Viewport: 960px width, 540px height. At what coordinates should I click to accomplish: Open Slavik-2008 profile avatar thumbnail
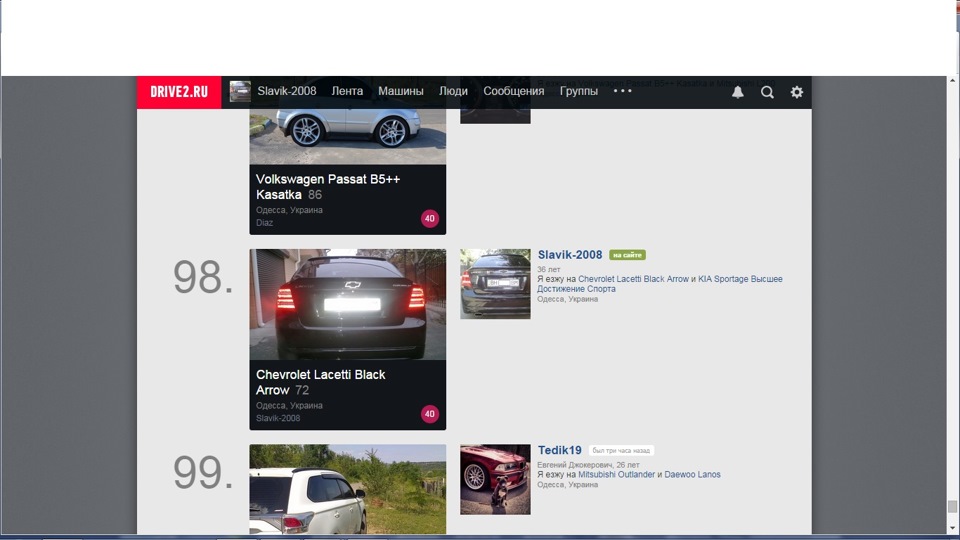(x=495, y=283)
